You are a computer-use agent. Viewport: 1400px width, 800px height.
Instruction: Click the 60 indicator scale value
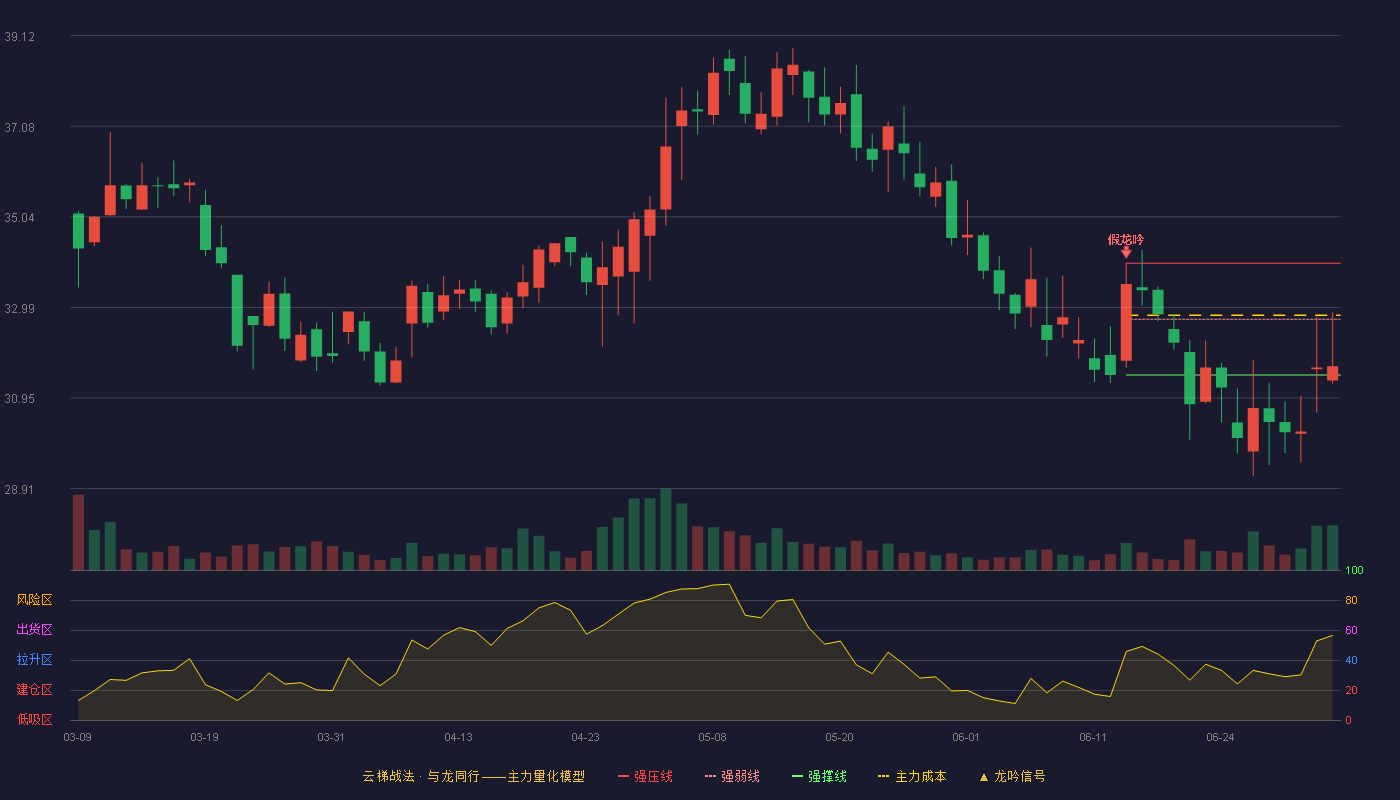click(x=1351, y=631)
